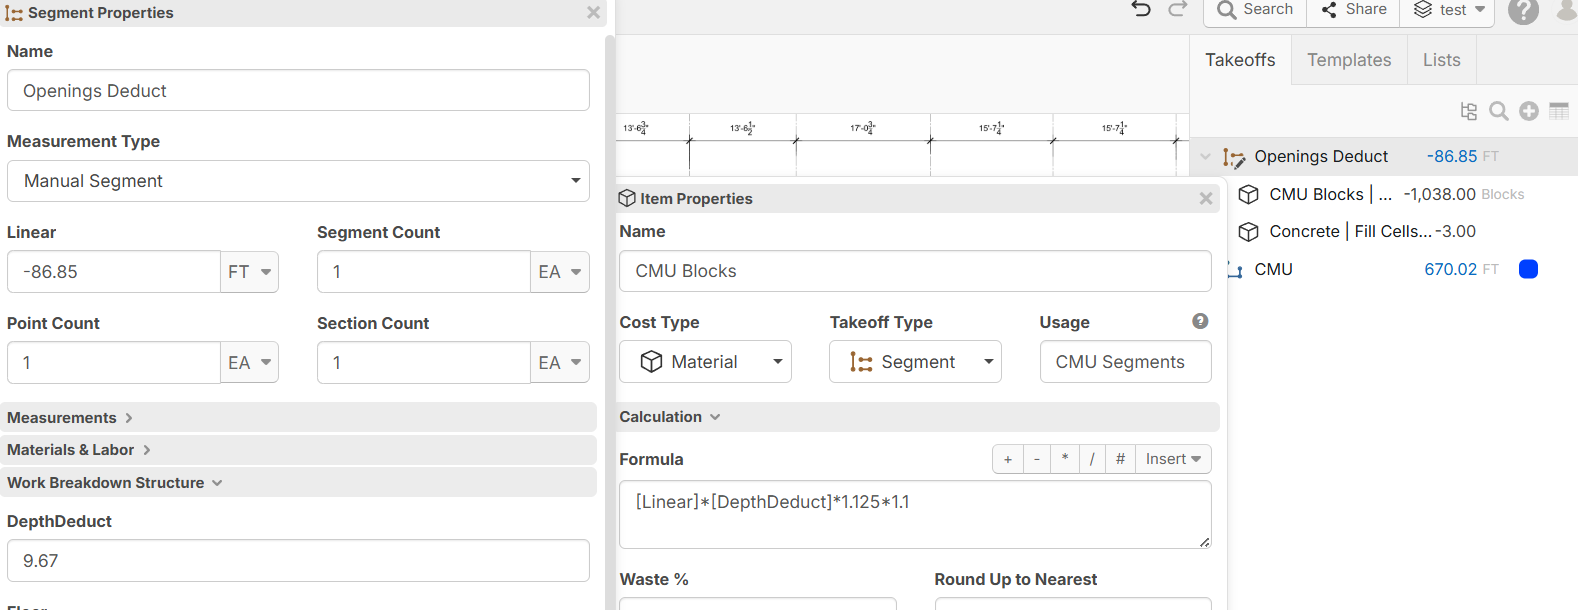Screen dimensions: 1578x610
Task: Open the Cost Type Material dropdown
Action: coord(705,362)
